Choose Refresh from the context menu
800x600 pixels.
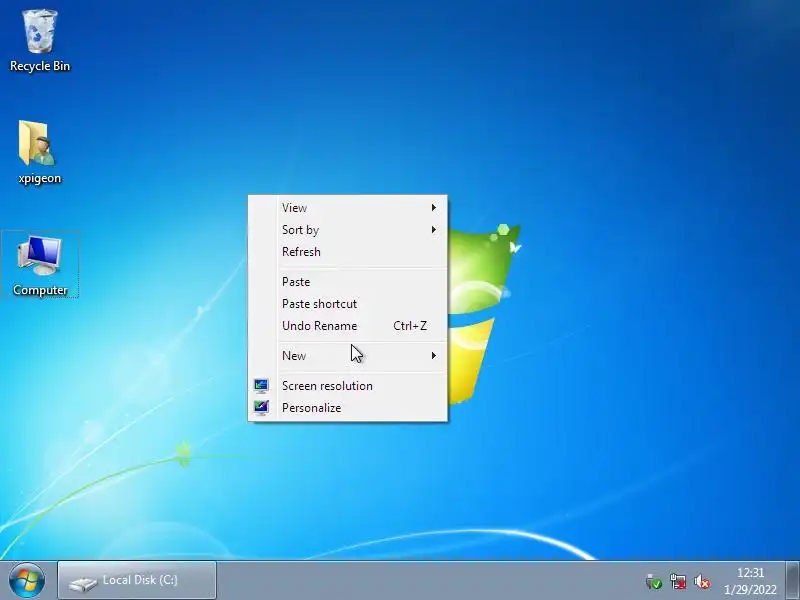tap(347, 252)
